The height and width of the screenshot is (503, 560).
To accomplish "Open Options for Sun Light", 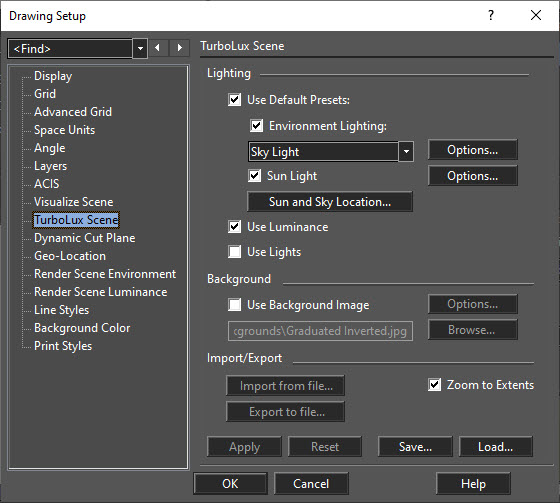I will [472, 176].
